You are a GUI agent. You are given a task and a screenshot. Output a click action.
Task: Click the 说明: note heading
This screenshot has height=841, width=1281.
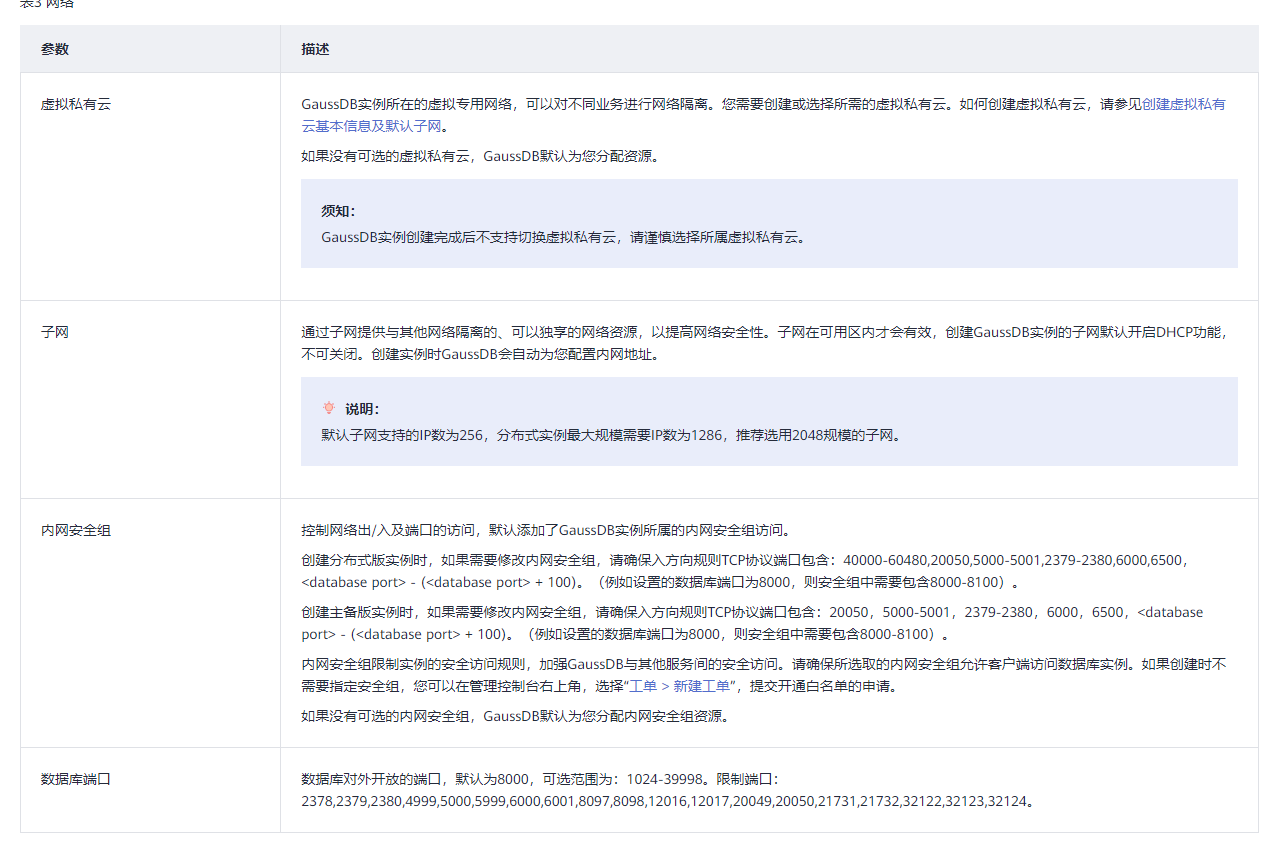pos(362,409)
